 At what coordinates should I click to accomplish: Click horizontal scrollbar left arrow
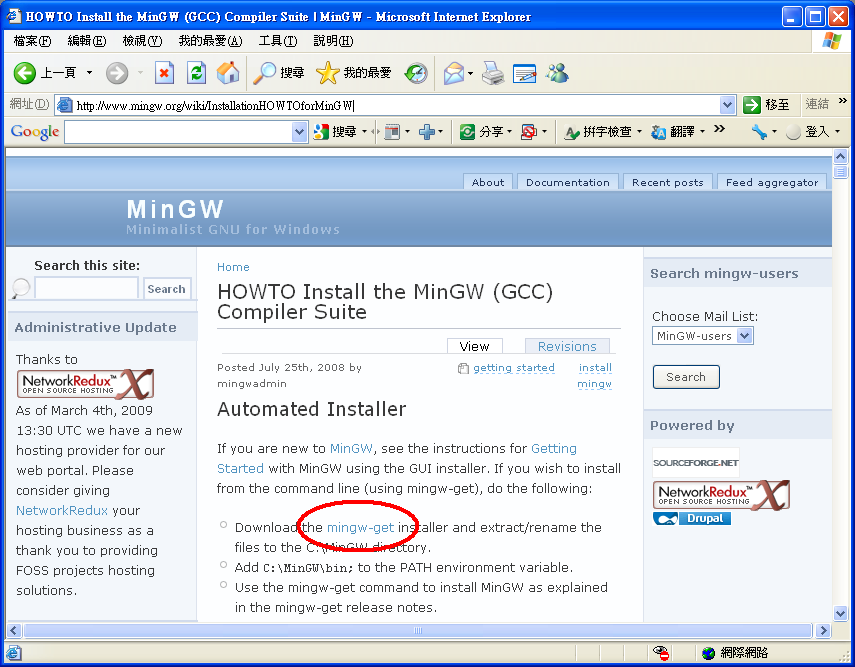(x=14, y=630)
